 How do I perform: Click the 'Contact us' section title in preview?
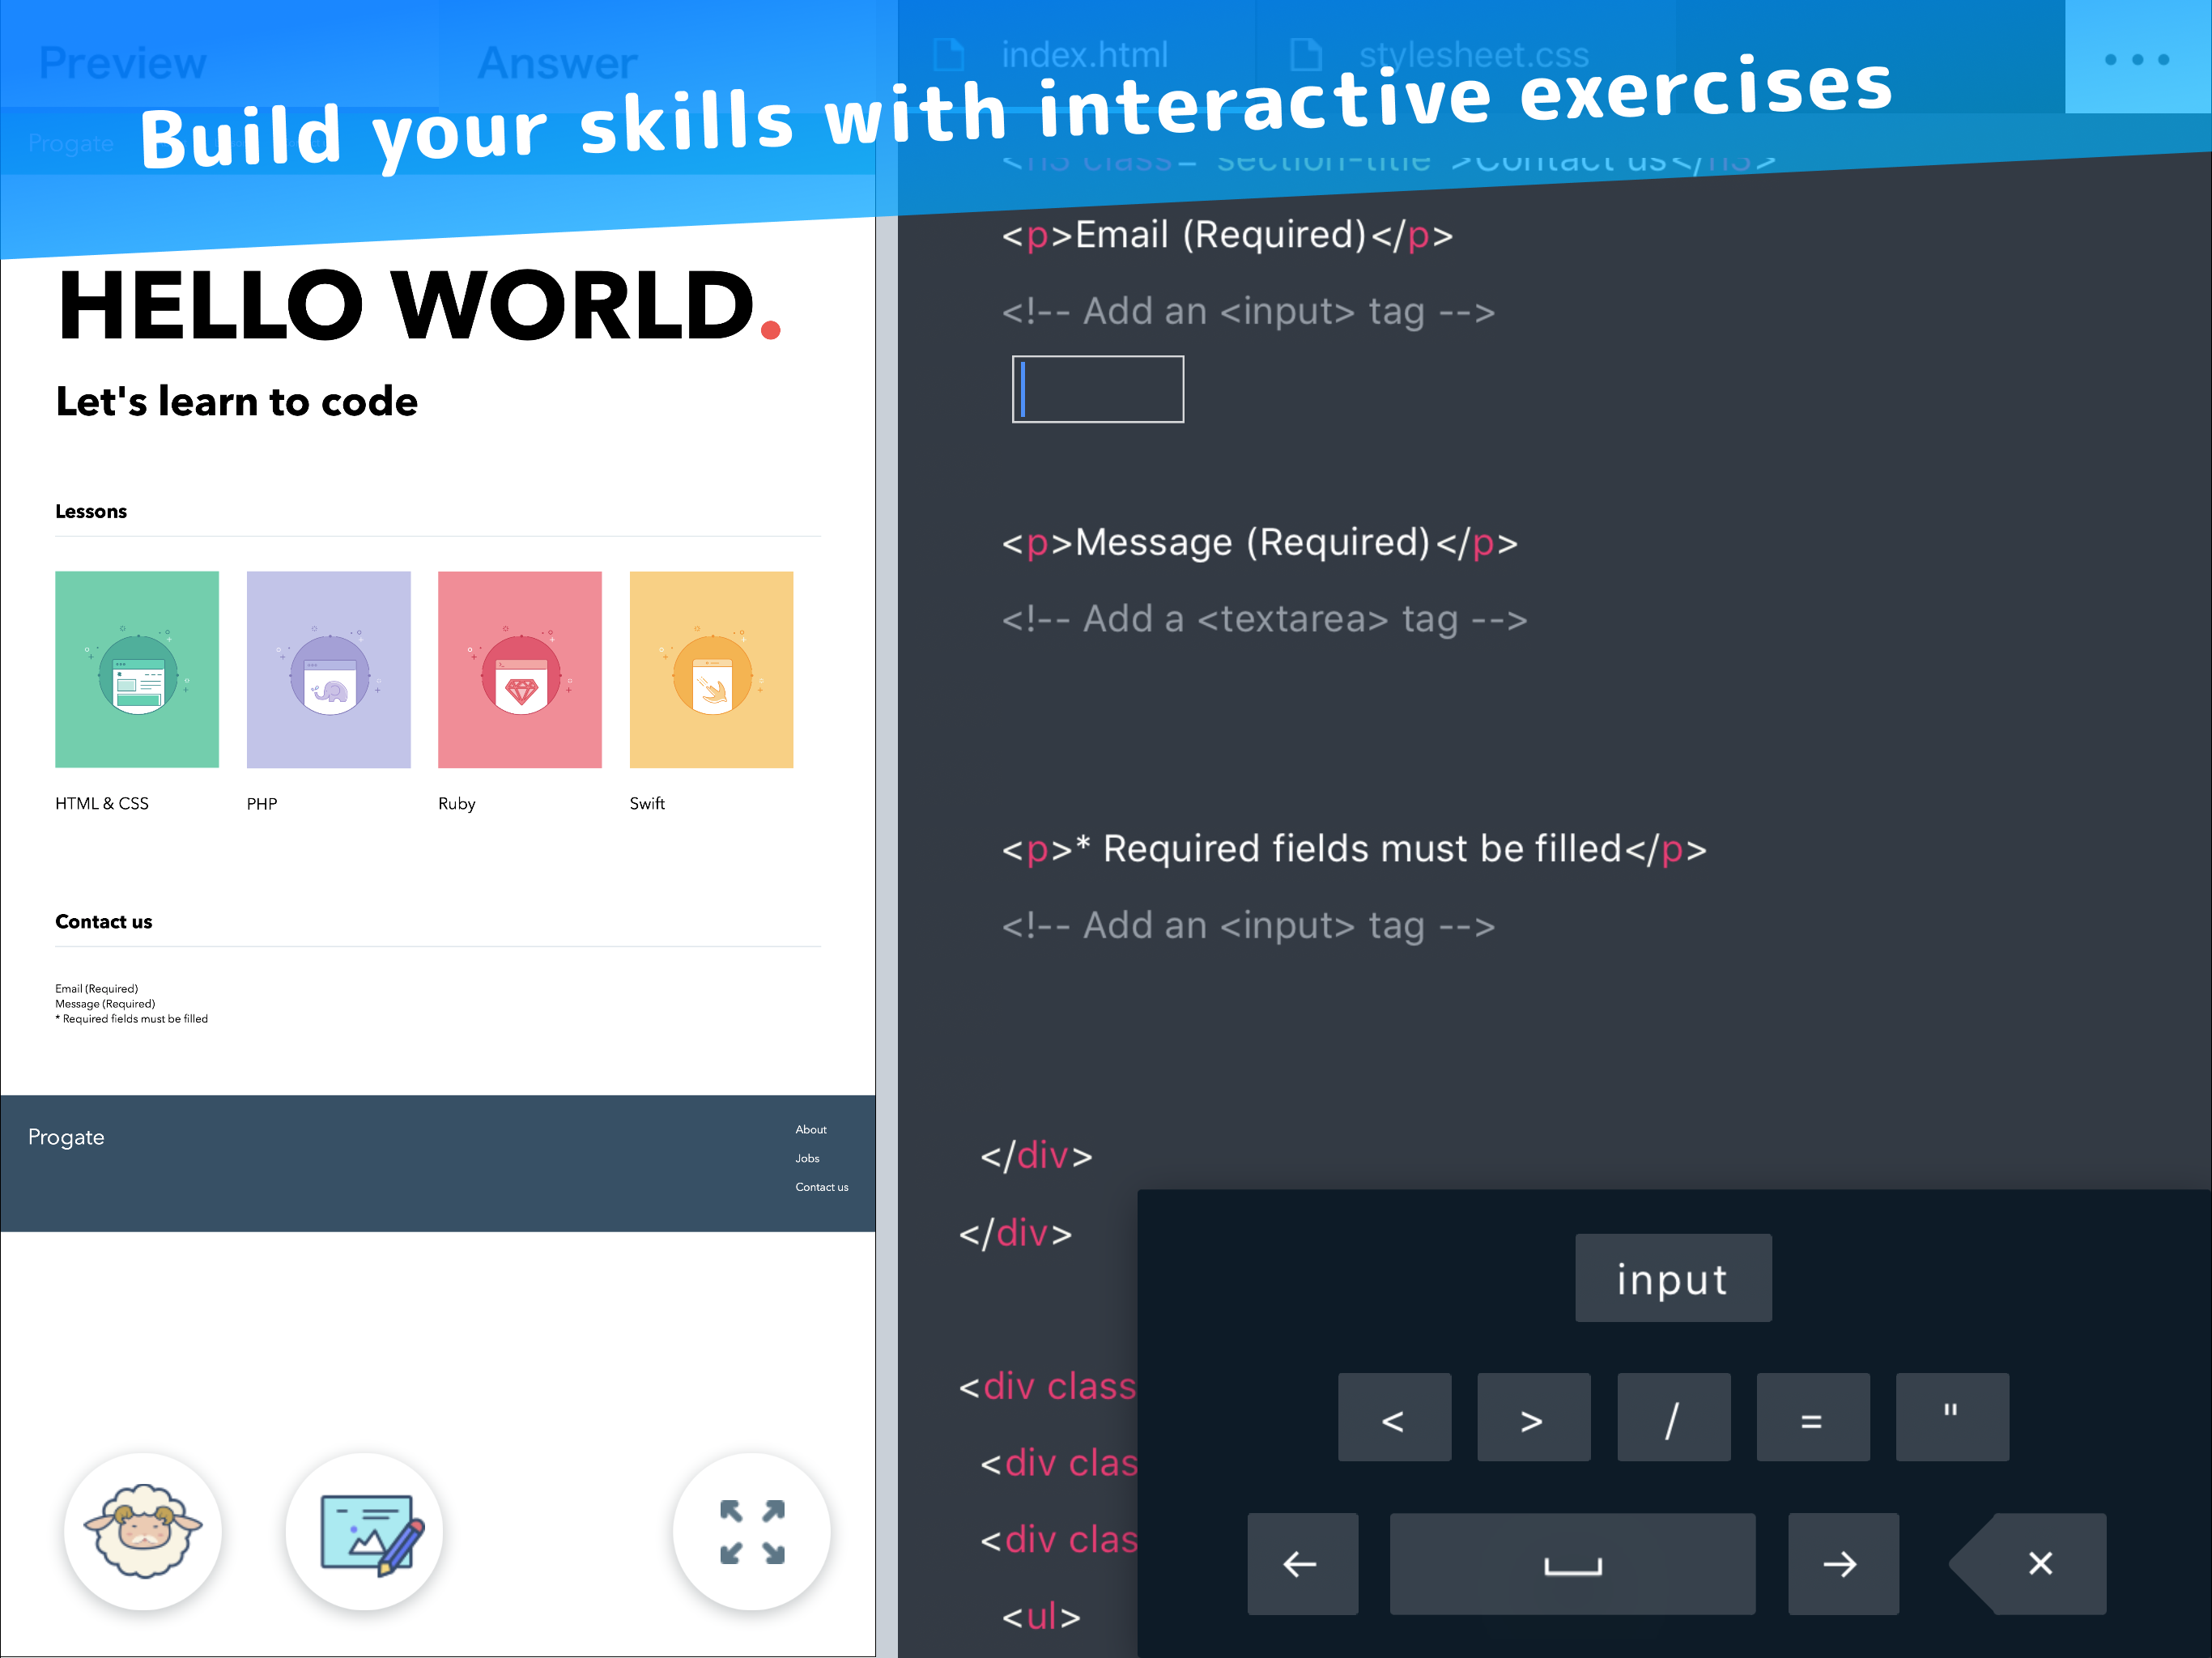click(x=104, y=921)
